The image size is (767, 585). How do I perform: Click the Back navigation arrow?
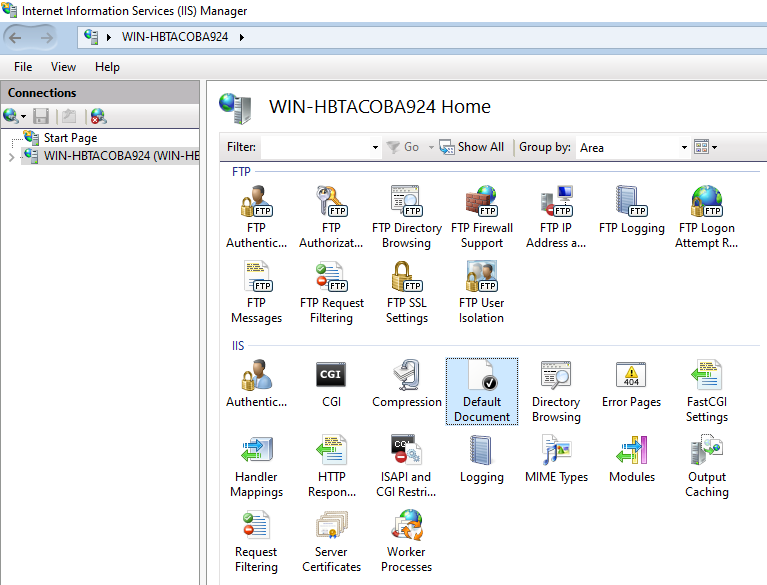(x=15, y=38)
